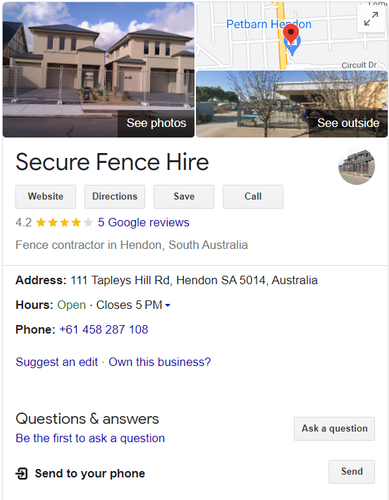Screen dimensions: 389x500
Task: Call Secure Fence Hire
Action: [253, 197]
